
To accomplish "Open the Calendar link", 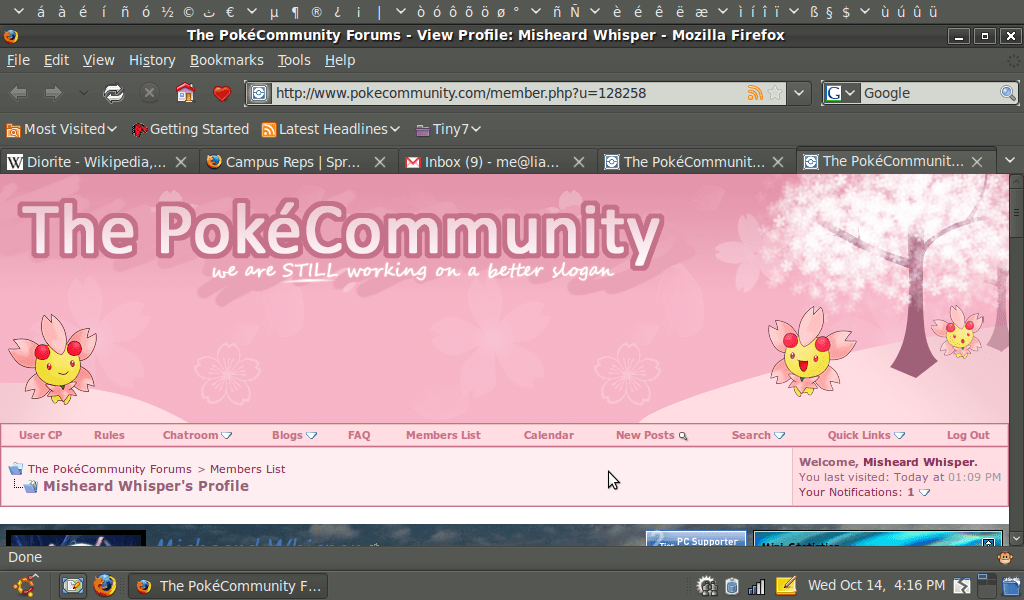I will [549, 435].
